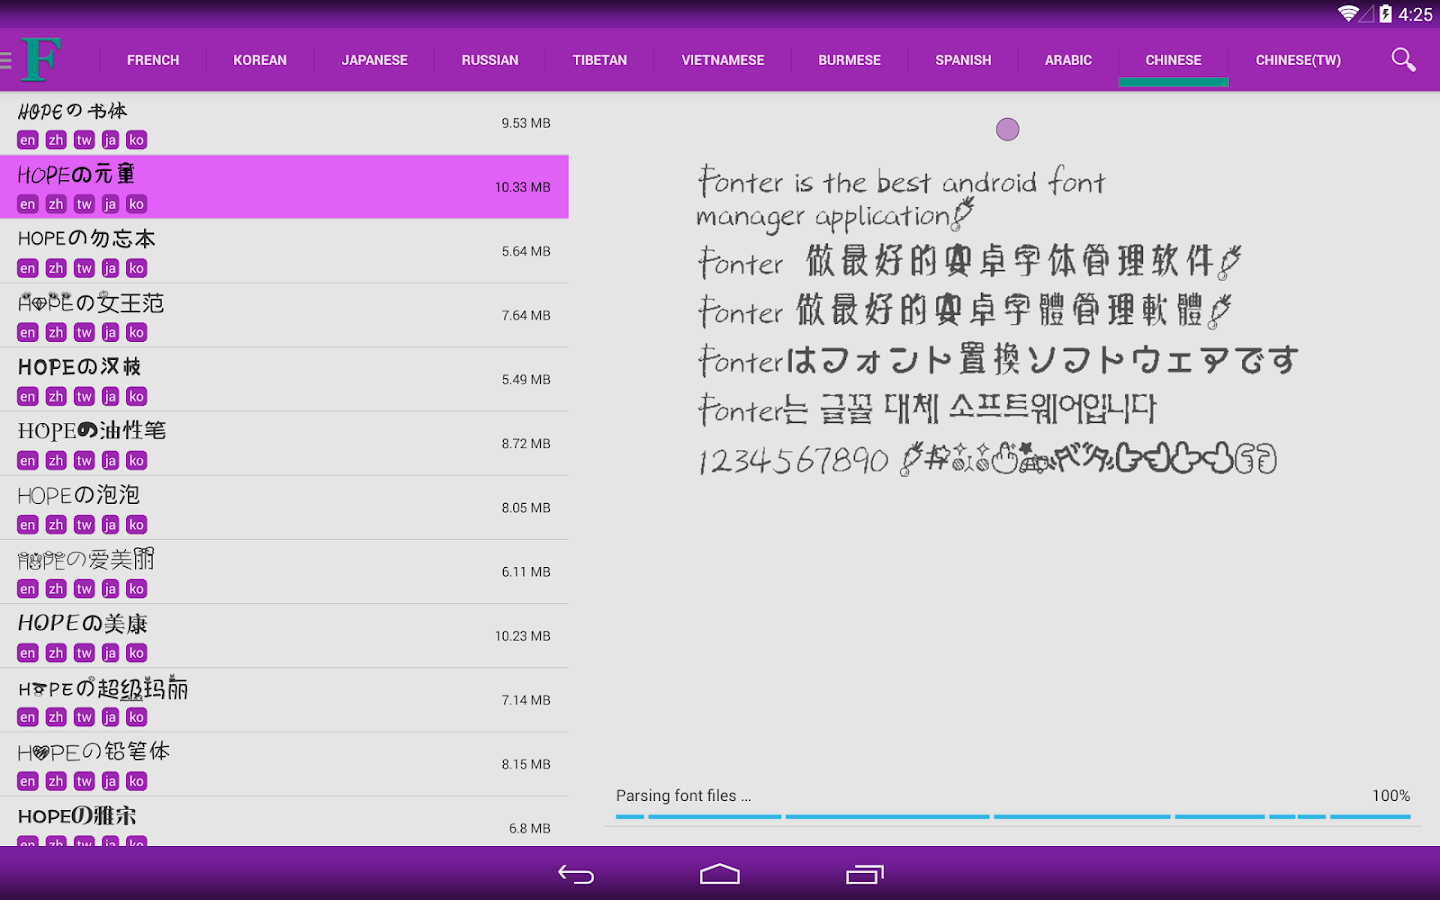Tap the 'ja' tag on 5.49 MB font
1440x900 pixels.
coord(110,396)
